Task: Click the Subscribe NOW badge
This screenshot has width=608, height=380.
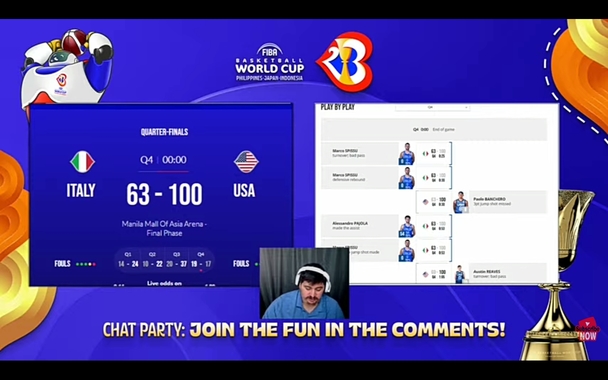Action: point(588,330)
